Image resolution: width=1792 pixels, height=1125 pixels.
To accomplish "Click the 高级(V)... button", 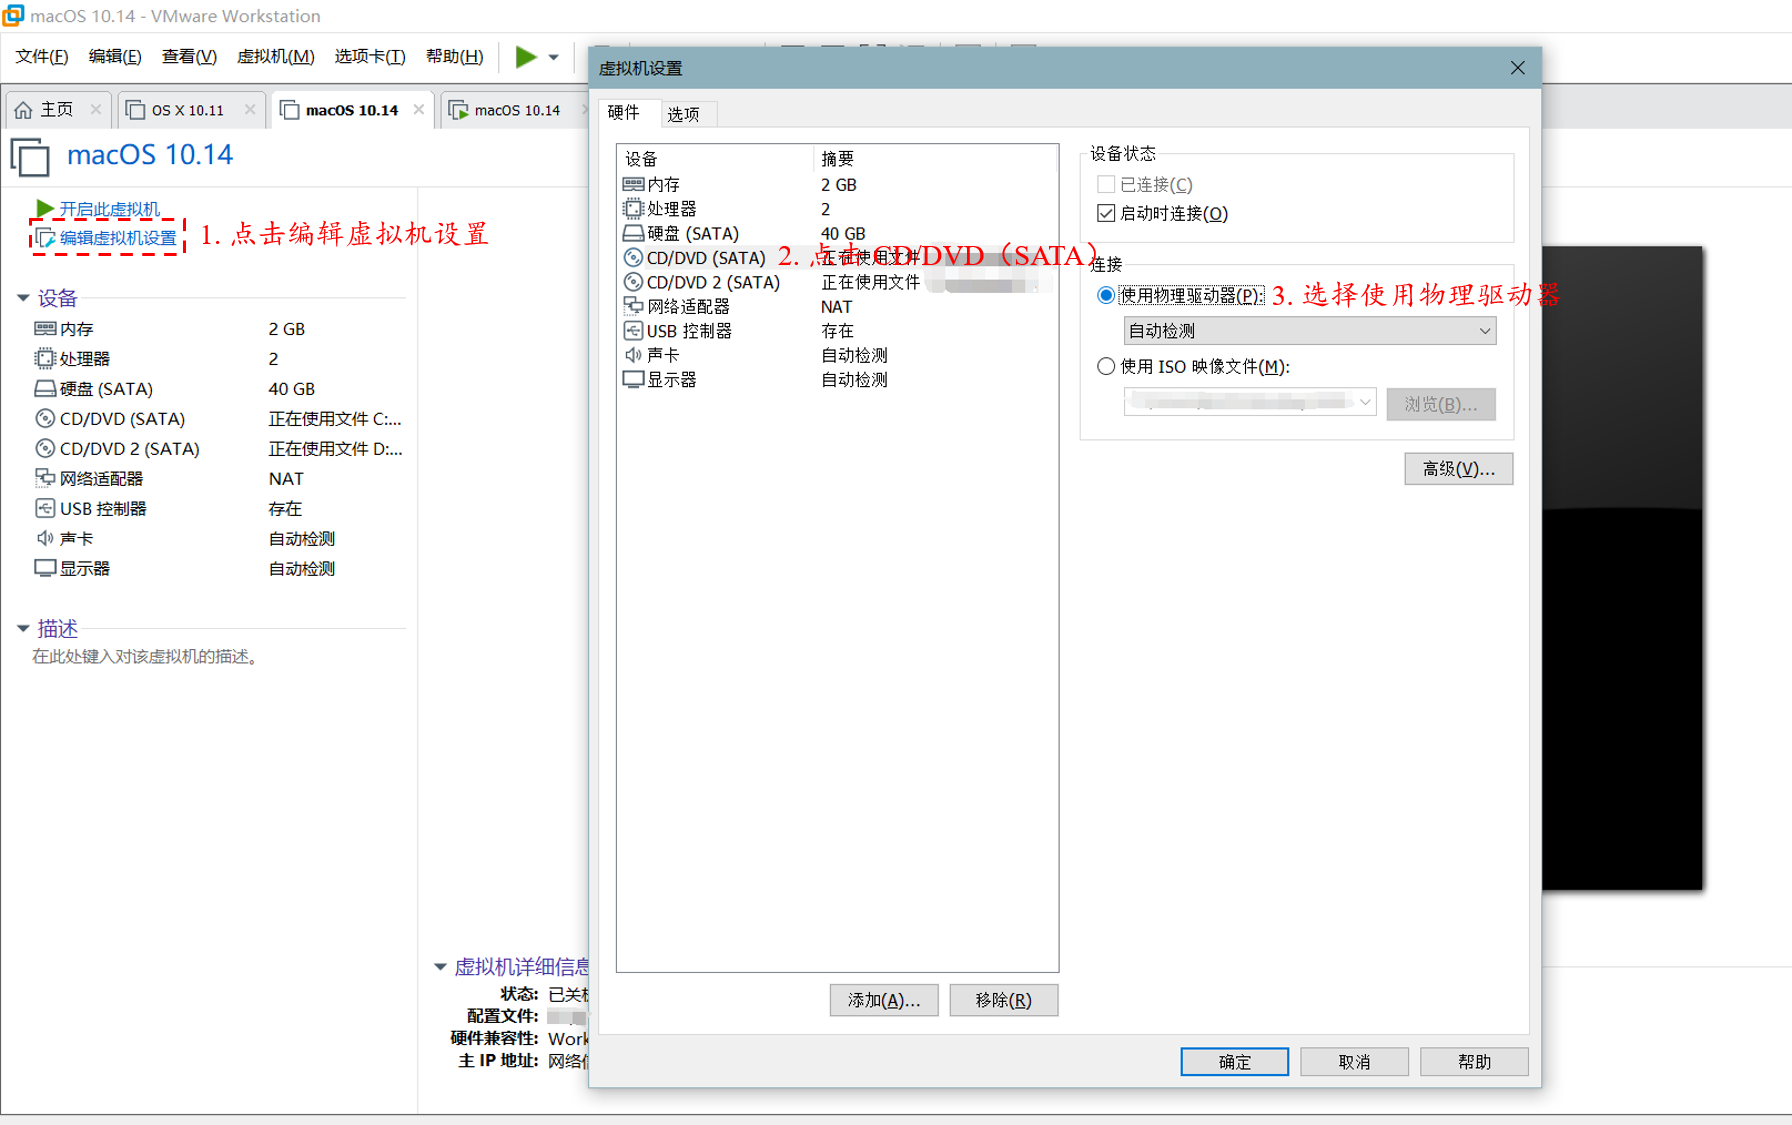I will coord(1459,469).
